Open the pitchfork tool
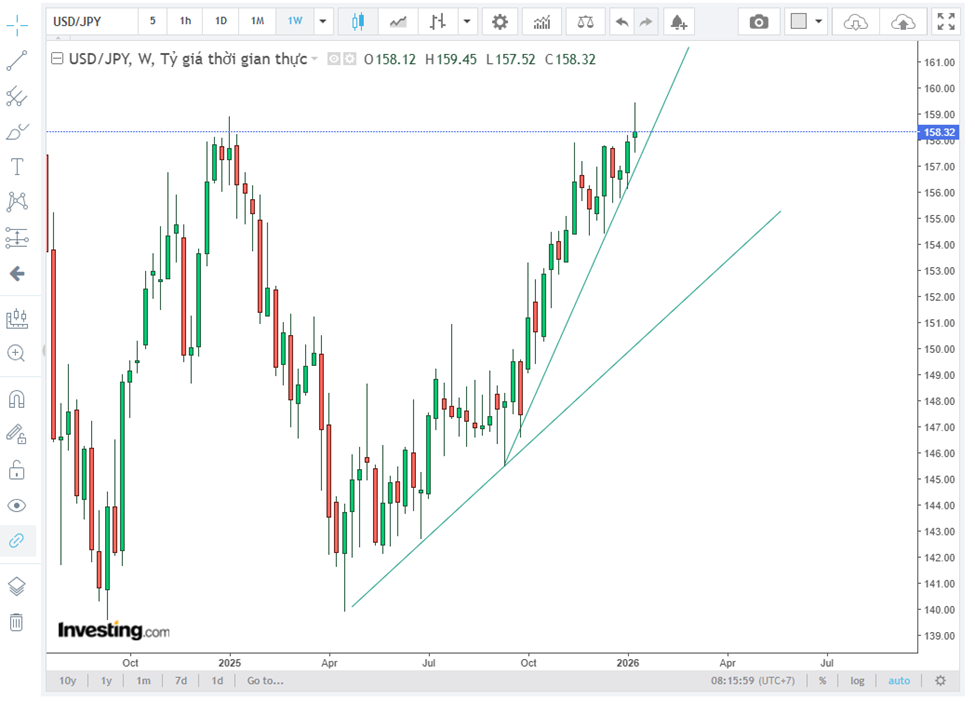Screen dimensions: 975x701 [x=17, y=96]
